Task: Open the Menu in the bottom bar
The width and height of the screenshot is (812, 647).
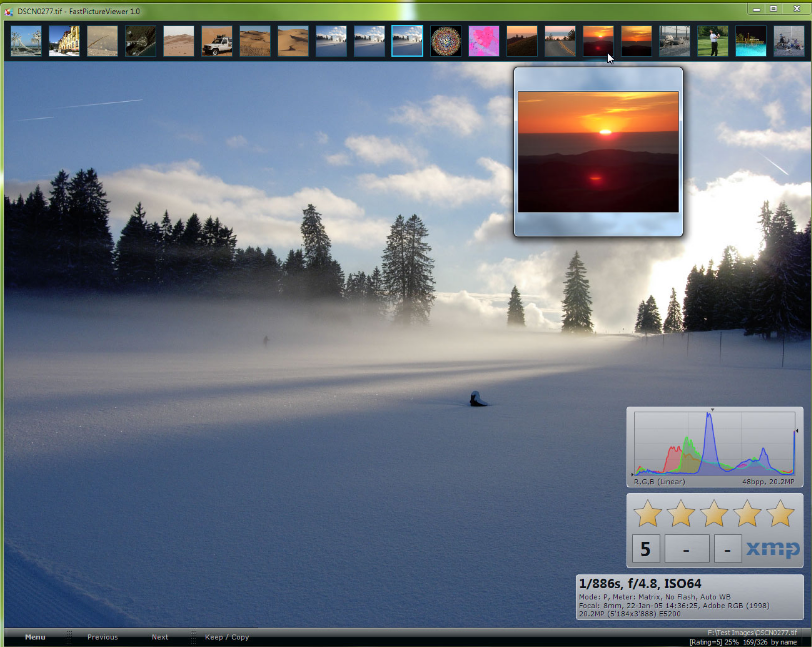Action: [35, 637]
